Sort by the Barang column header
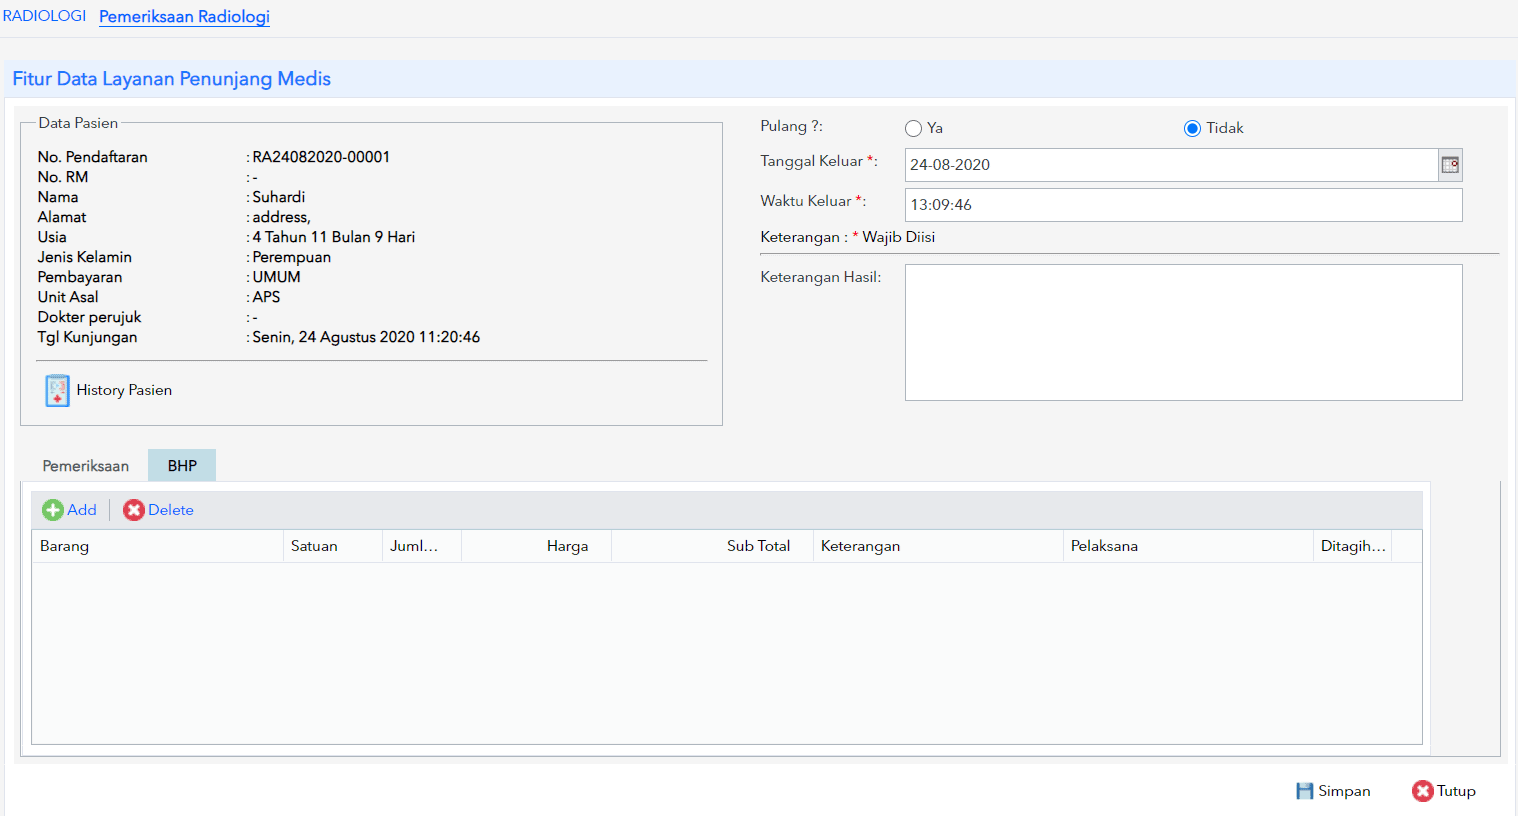This screenshot has height=816, width=1518. pyautogui.click(x=158, y=546)
